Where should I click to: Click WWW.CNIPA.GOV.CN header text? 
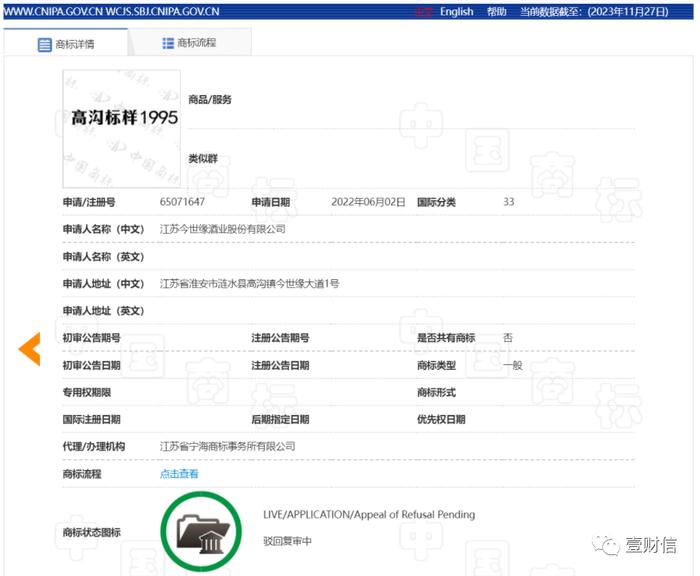coord(53,12)
